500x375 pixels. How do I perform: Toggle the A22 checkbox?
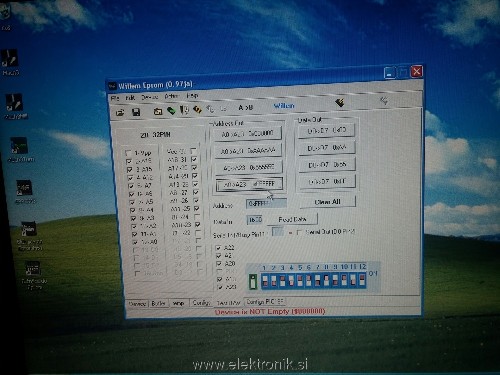219,248
